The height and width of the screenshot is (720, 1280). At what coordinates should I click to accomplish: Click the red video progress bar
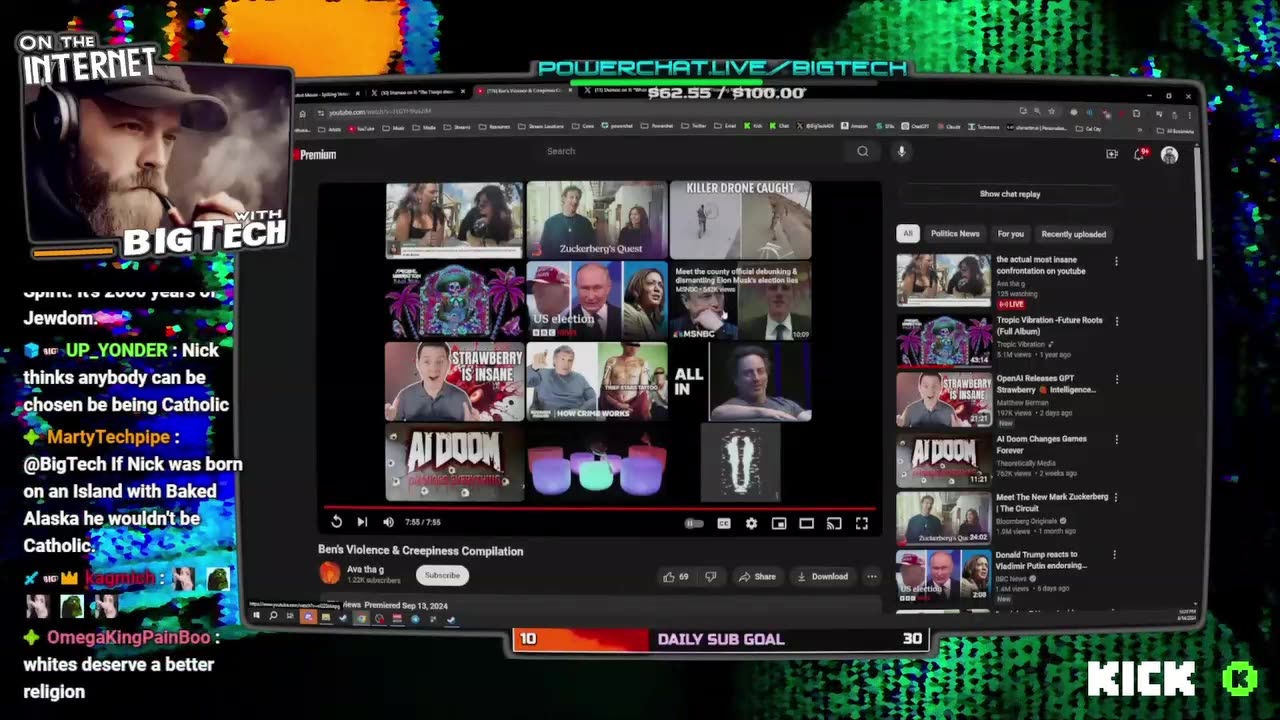[x=600, y=508]
